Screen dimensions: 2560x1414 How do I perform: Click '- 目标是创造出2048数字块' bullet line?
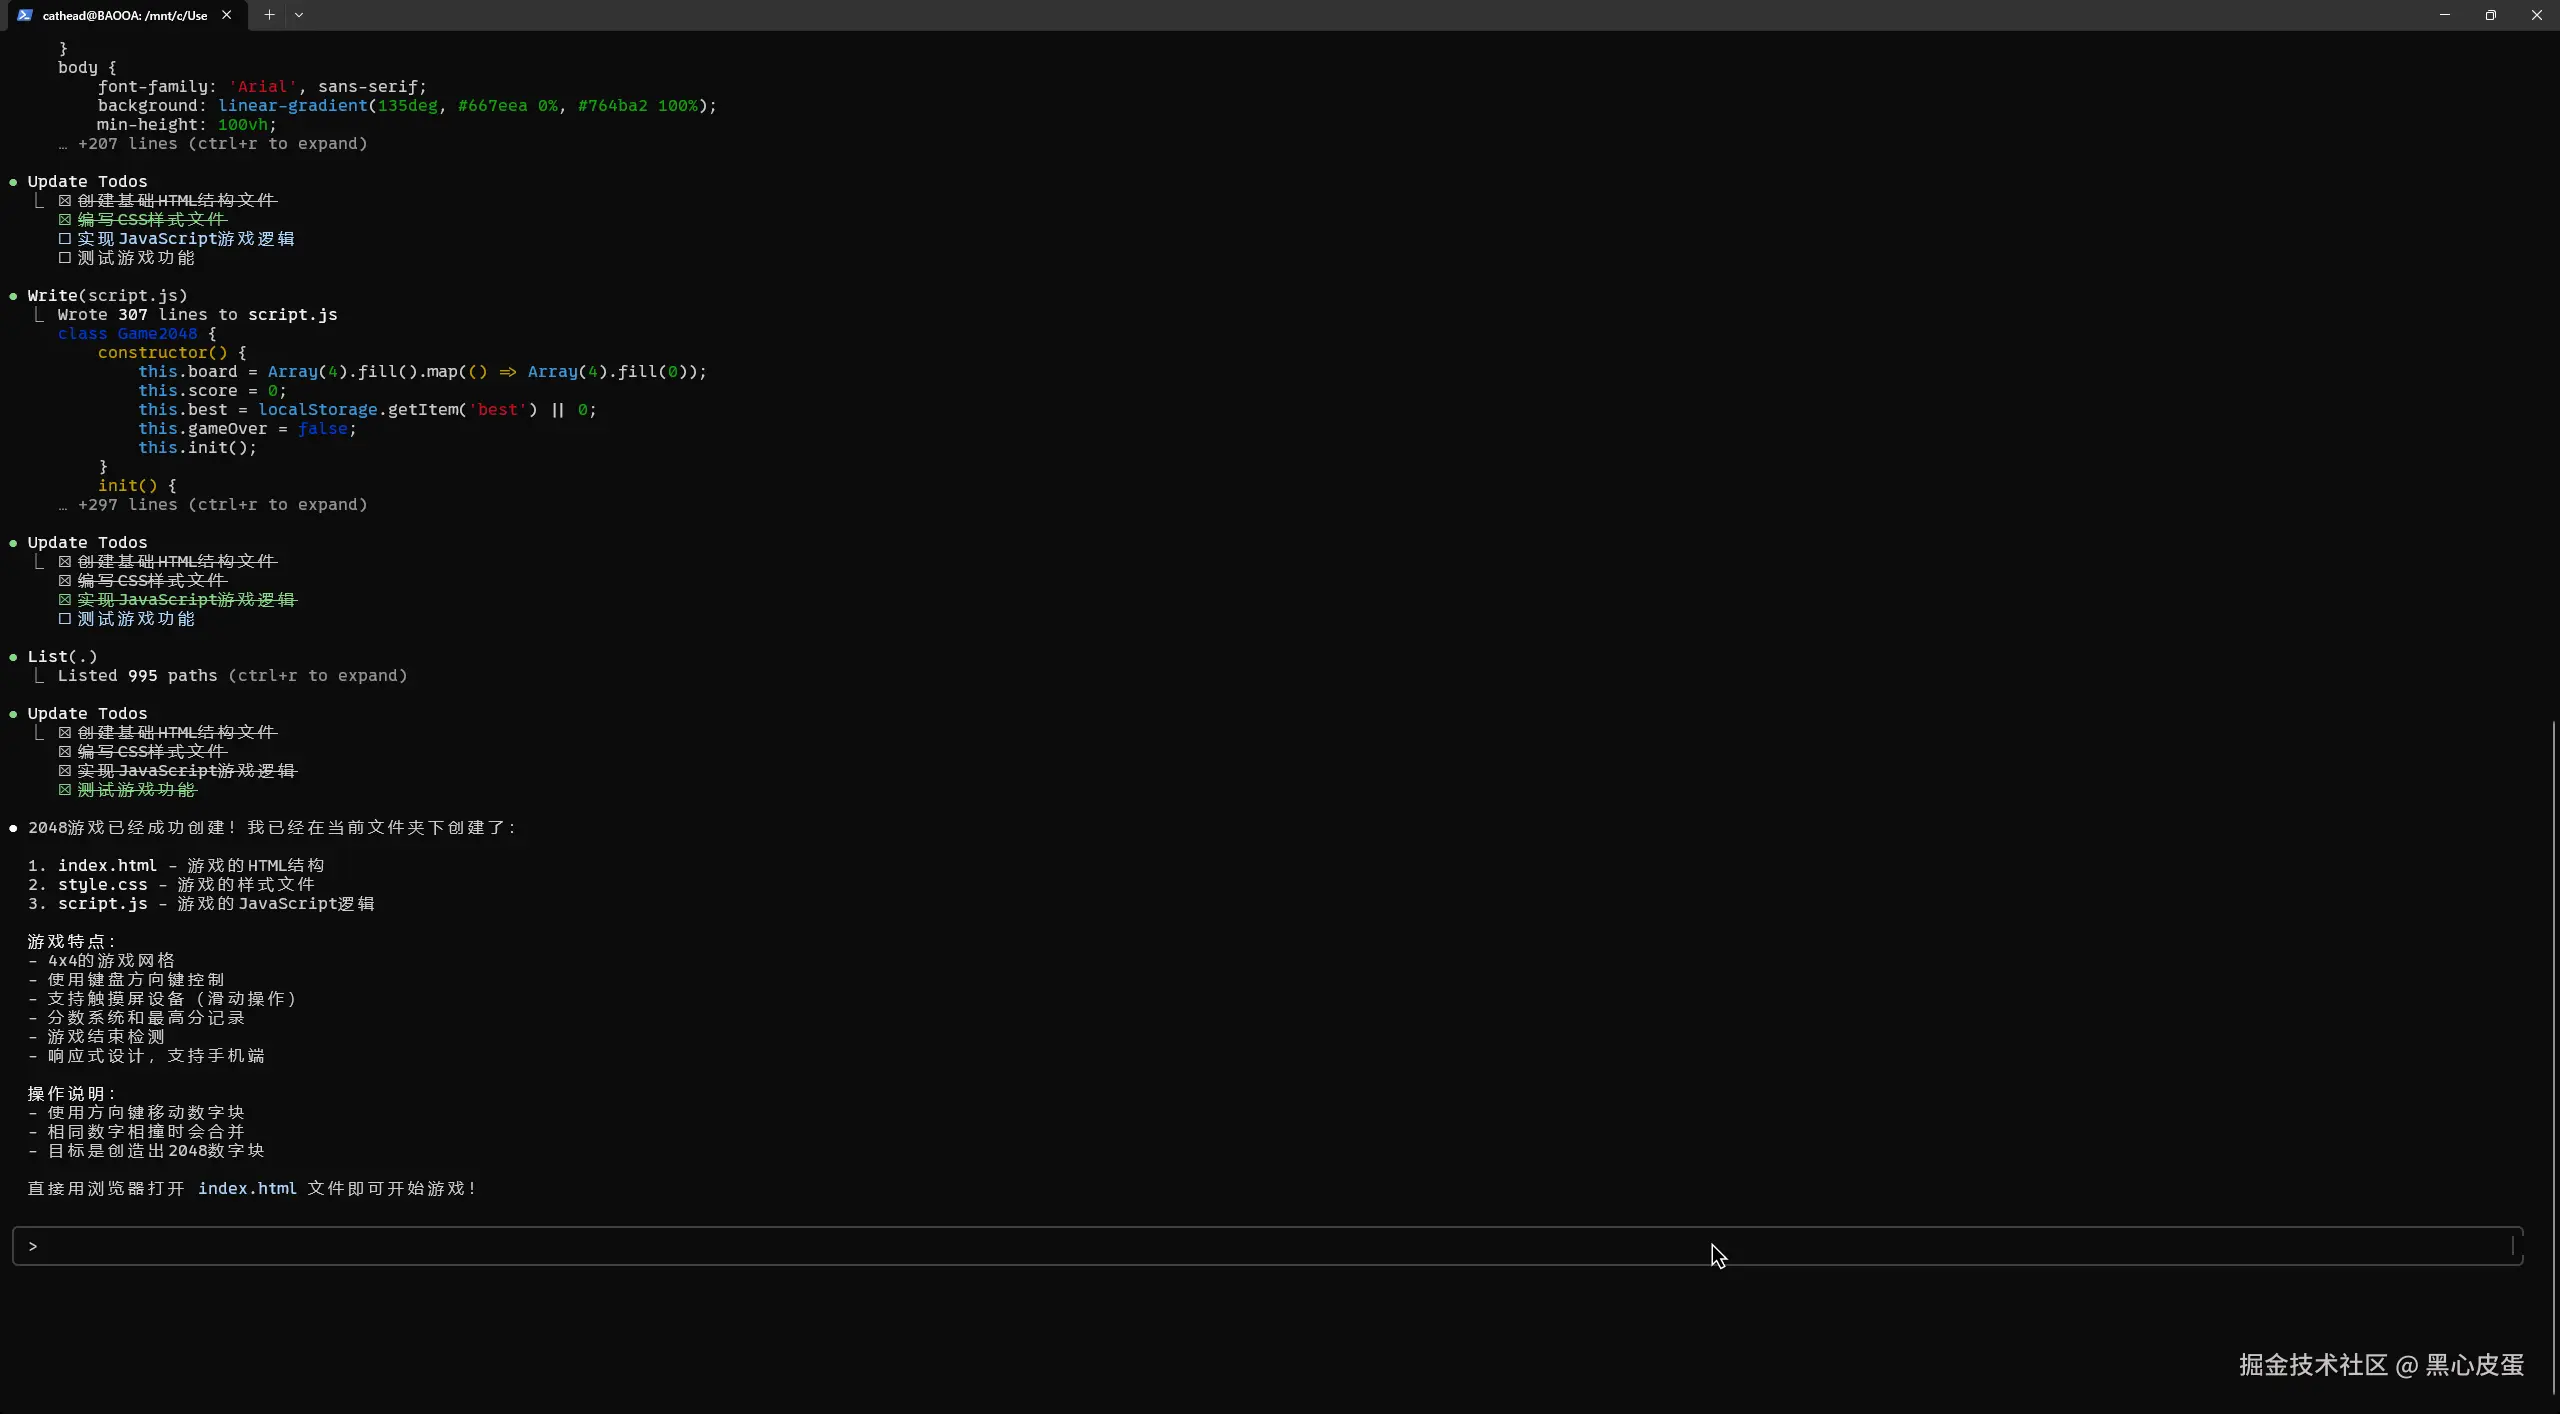click(146, 1151)
